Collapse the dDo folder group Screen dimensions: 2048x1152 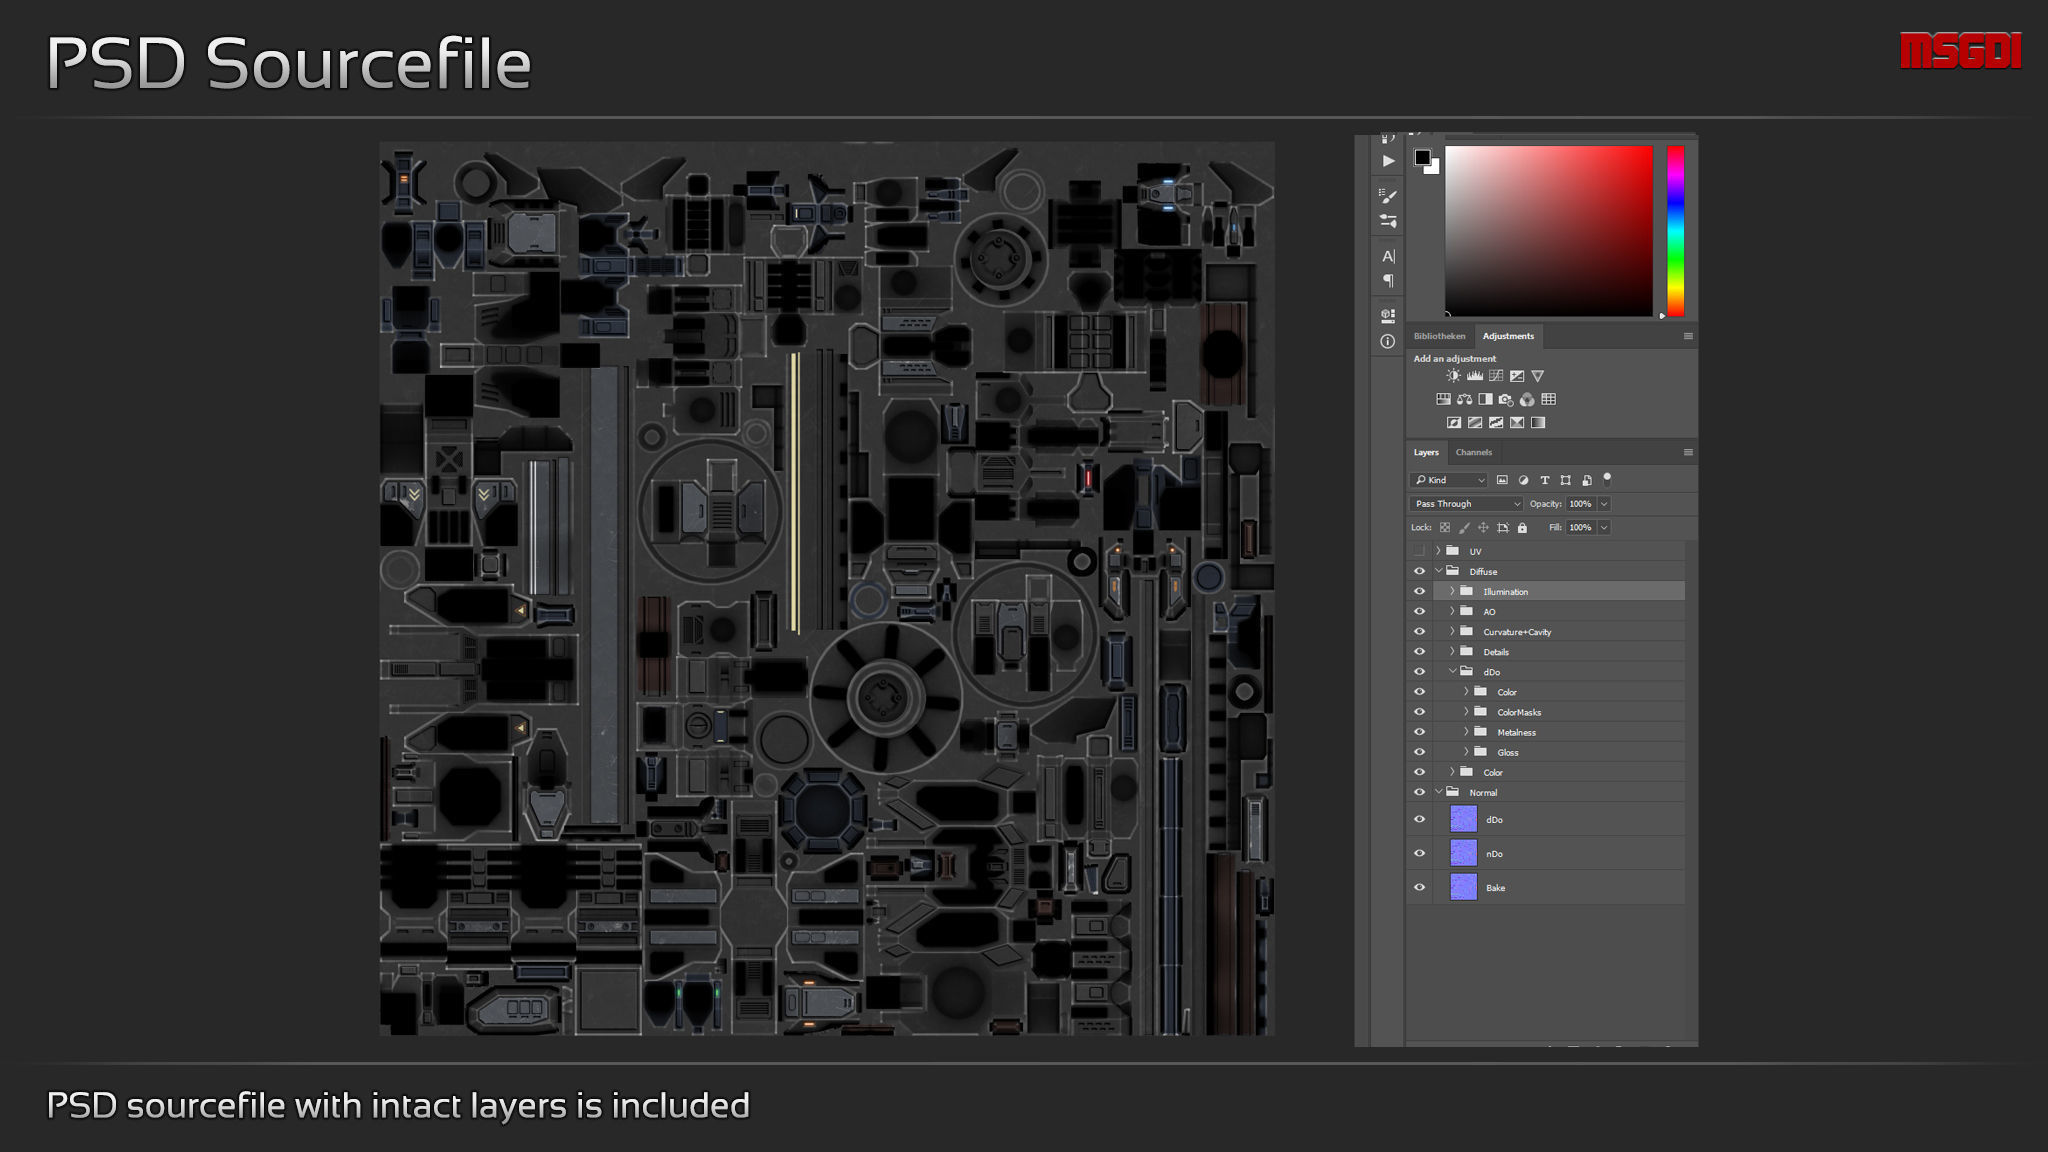[x=1452, y=671]
